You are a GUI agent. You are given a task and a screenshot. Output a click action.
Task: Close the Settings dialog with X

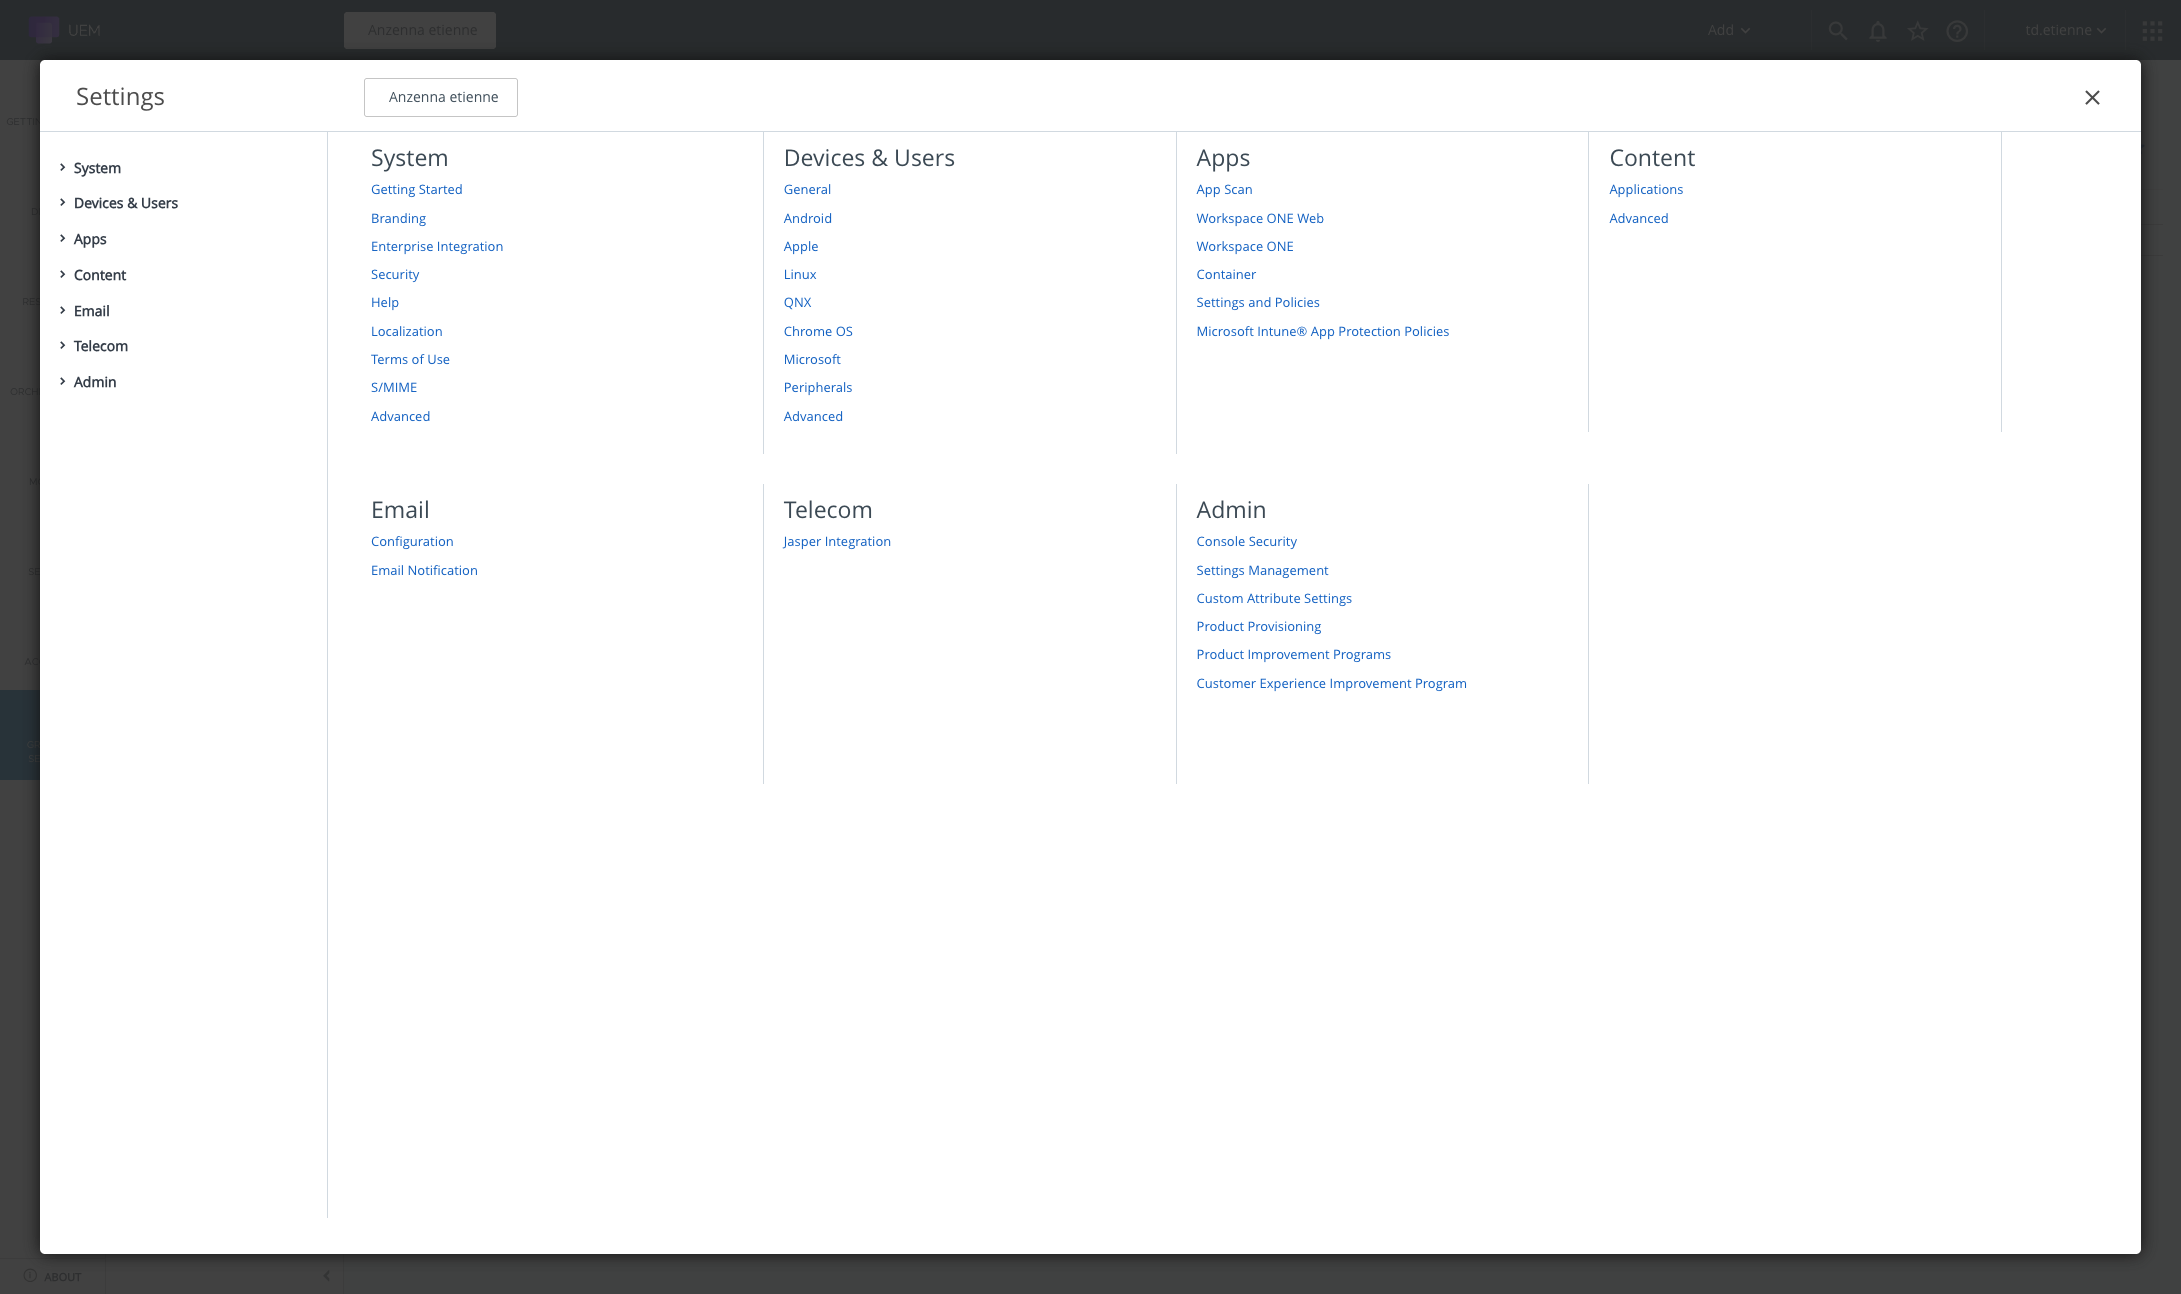2091,97
